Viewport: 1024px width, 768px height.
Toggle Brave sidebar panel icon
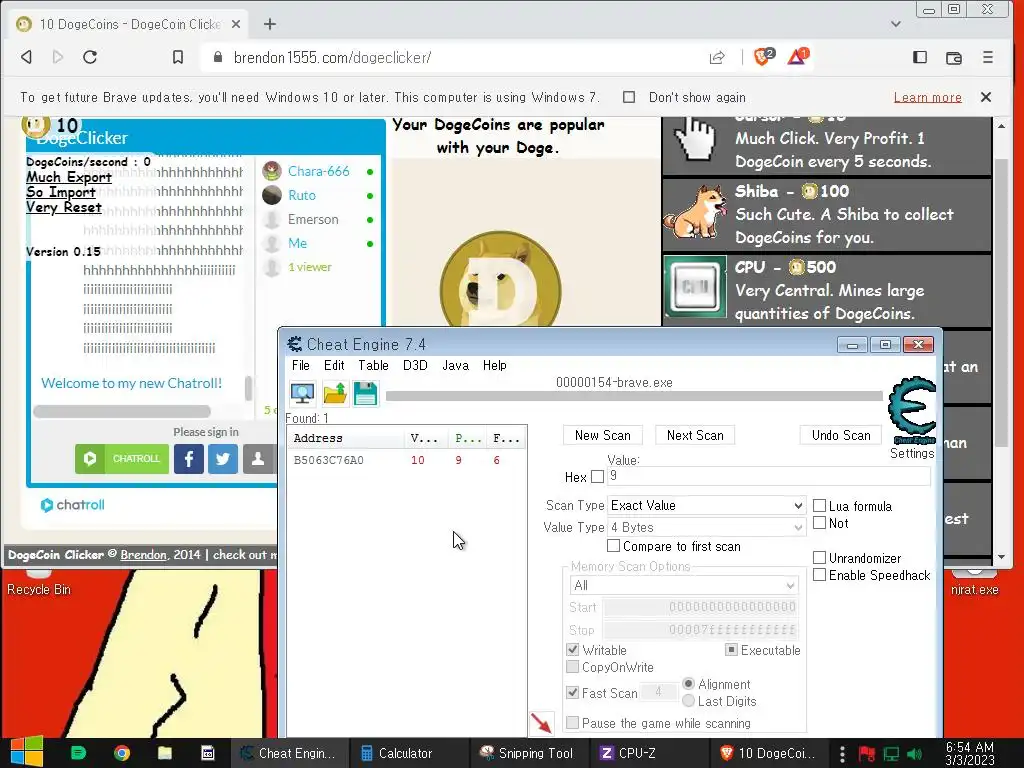tap(920, 57)
